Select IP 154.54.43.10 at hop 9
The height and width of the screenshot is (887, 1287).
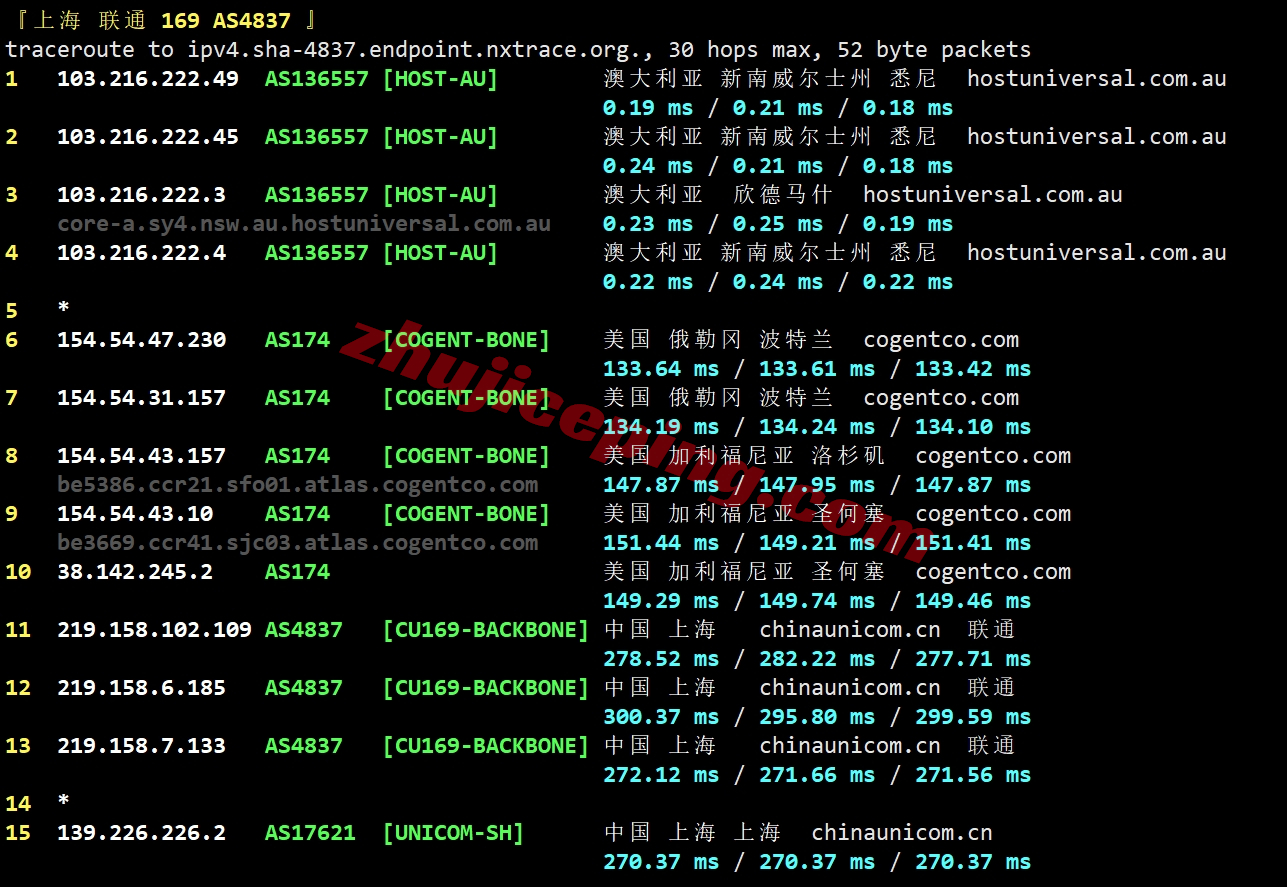(135, 514)
